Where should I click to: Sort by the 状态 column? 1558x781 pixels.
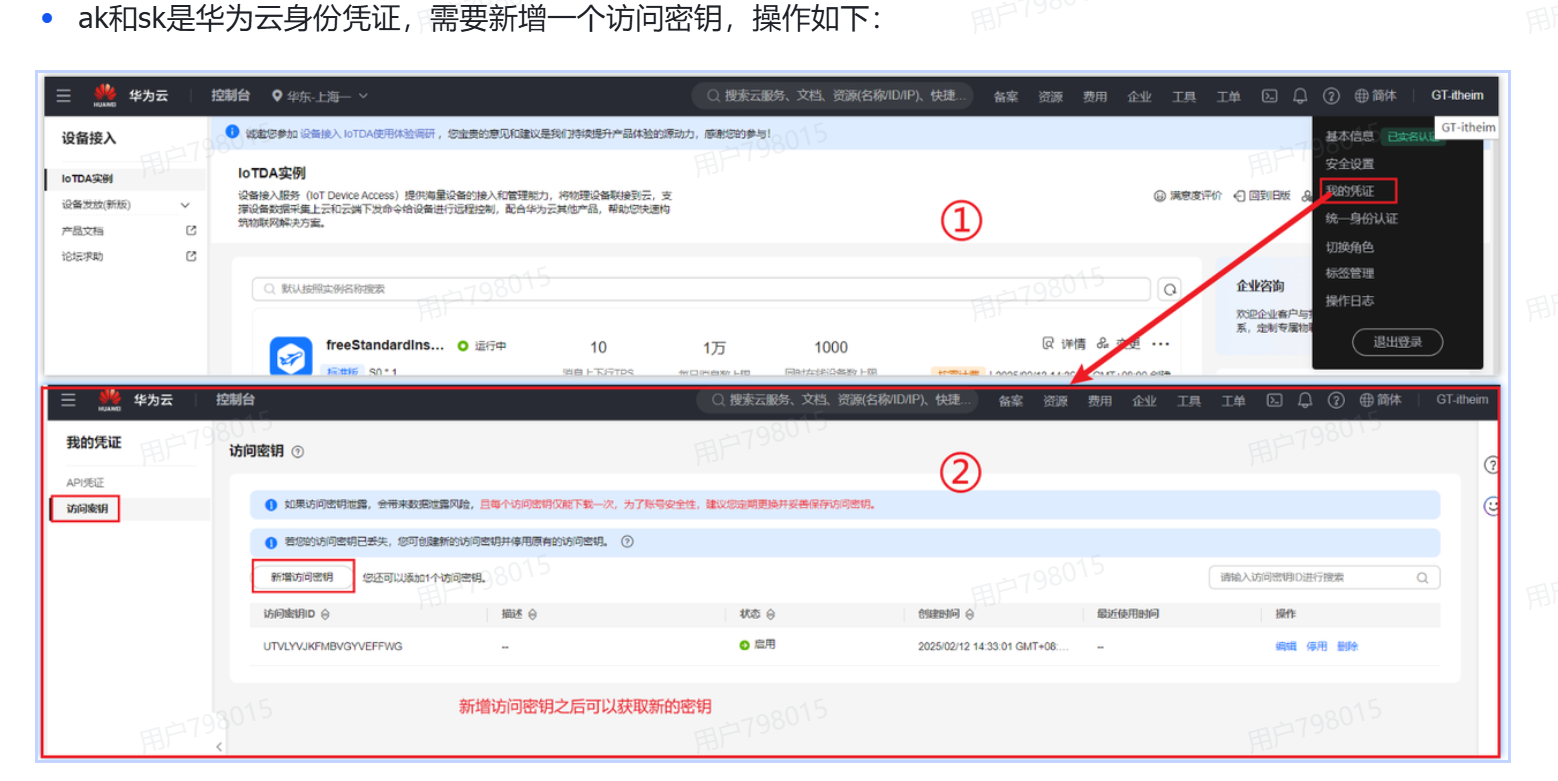[770, 614]
